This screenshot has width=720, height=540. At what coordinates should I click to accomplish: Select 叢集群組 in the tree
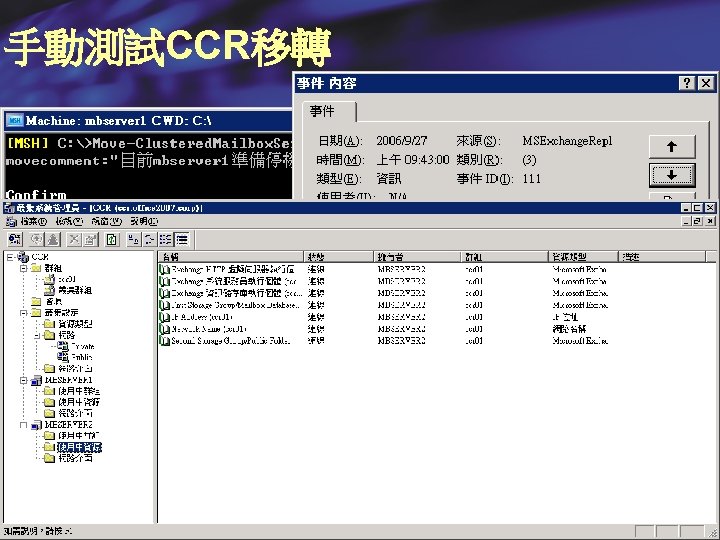click(x=74, y=290)
